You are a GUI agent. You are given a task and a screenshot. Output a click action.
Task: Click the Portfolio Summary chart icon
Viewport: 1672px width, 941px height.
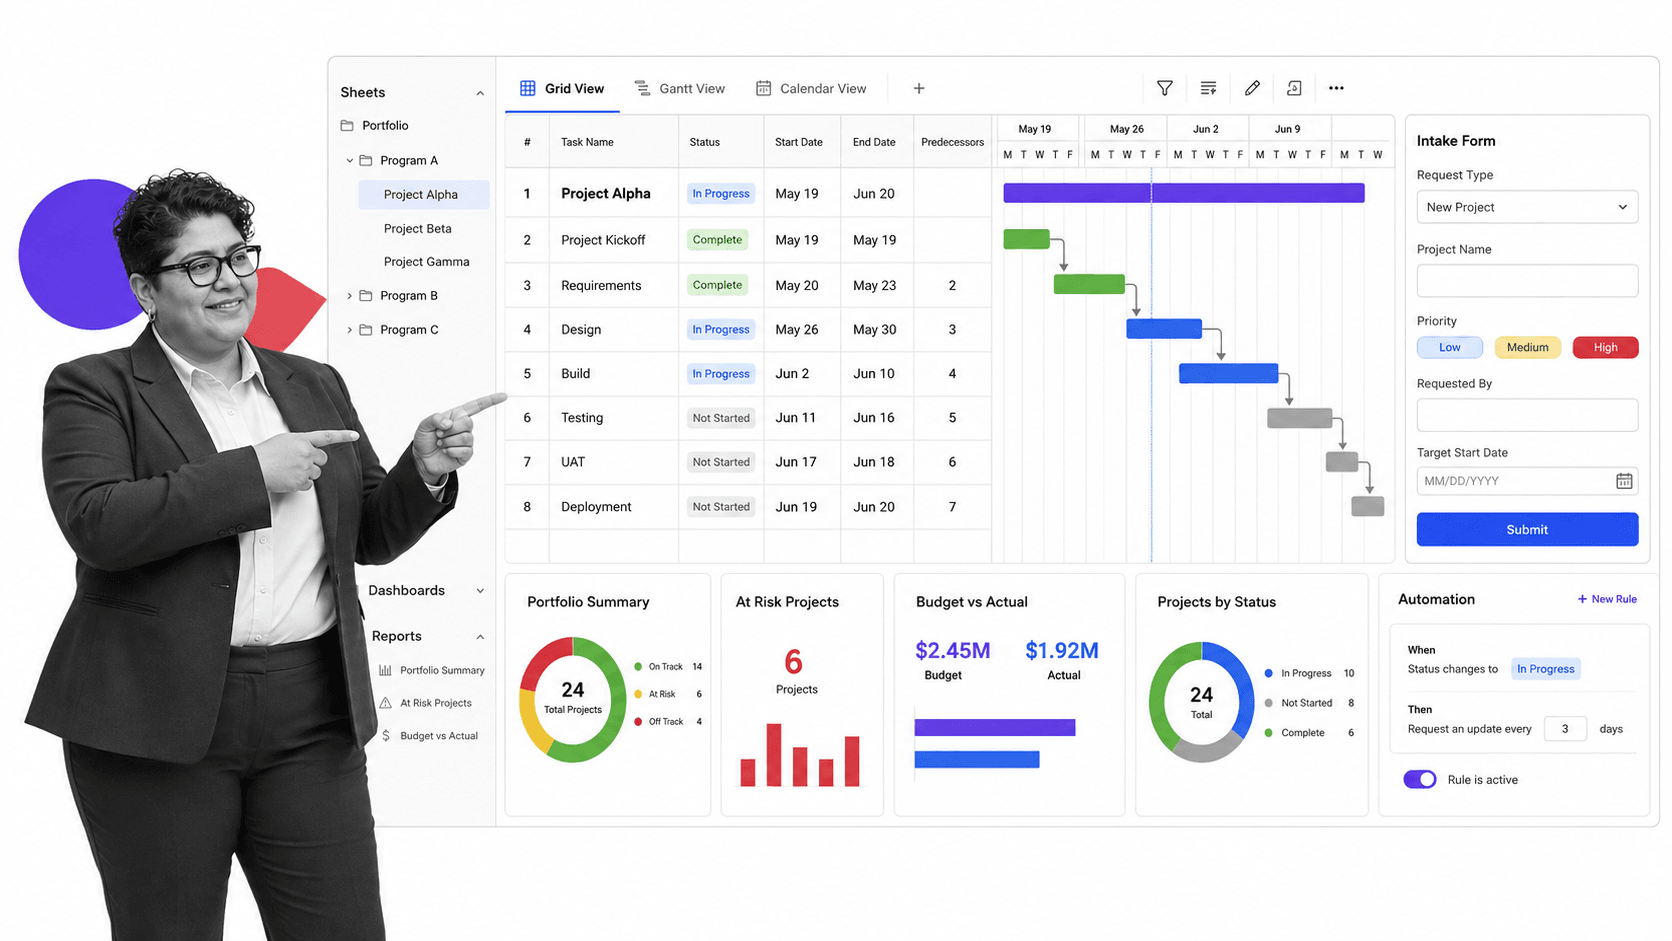point(385,670)
